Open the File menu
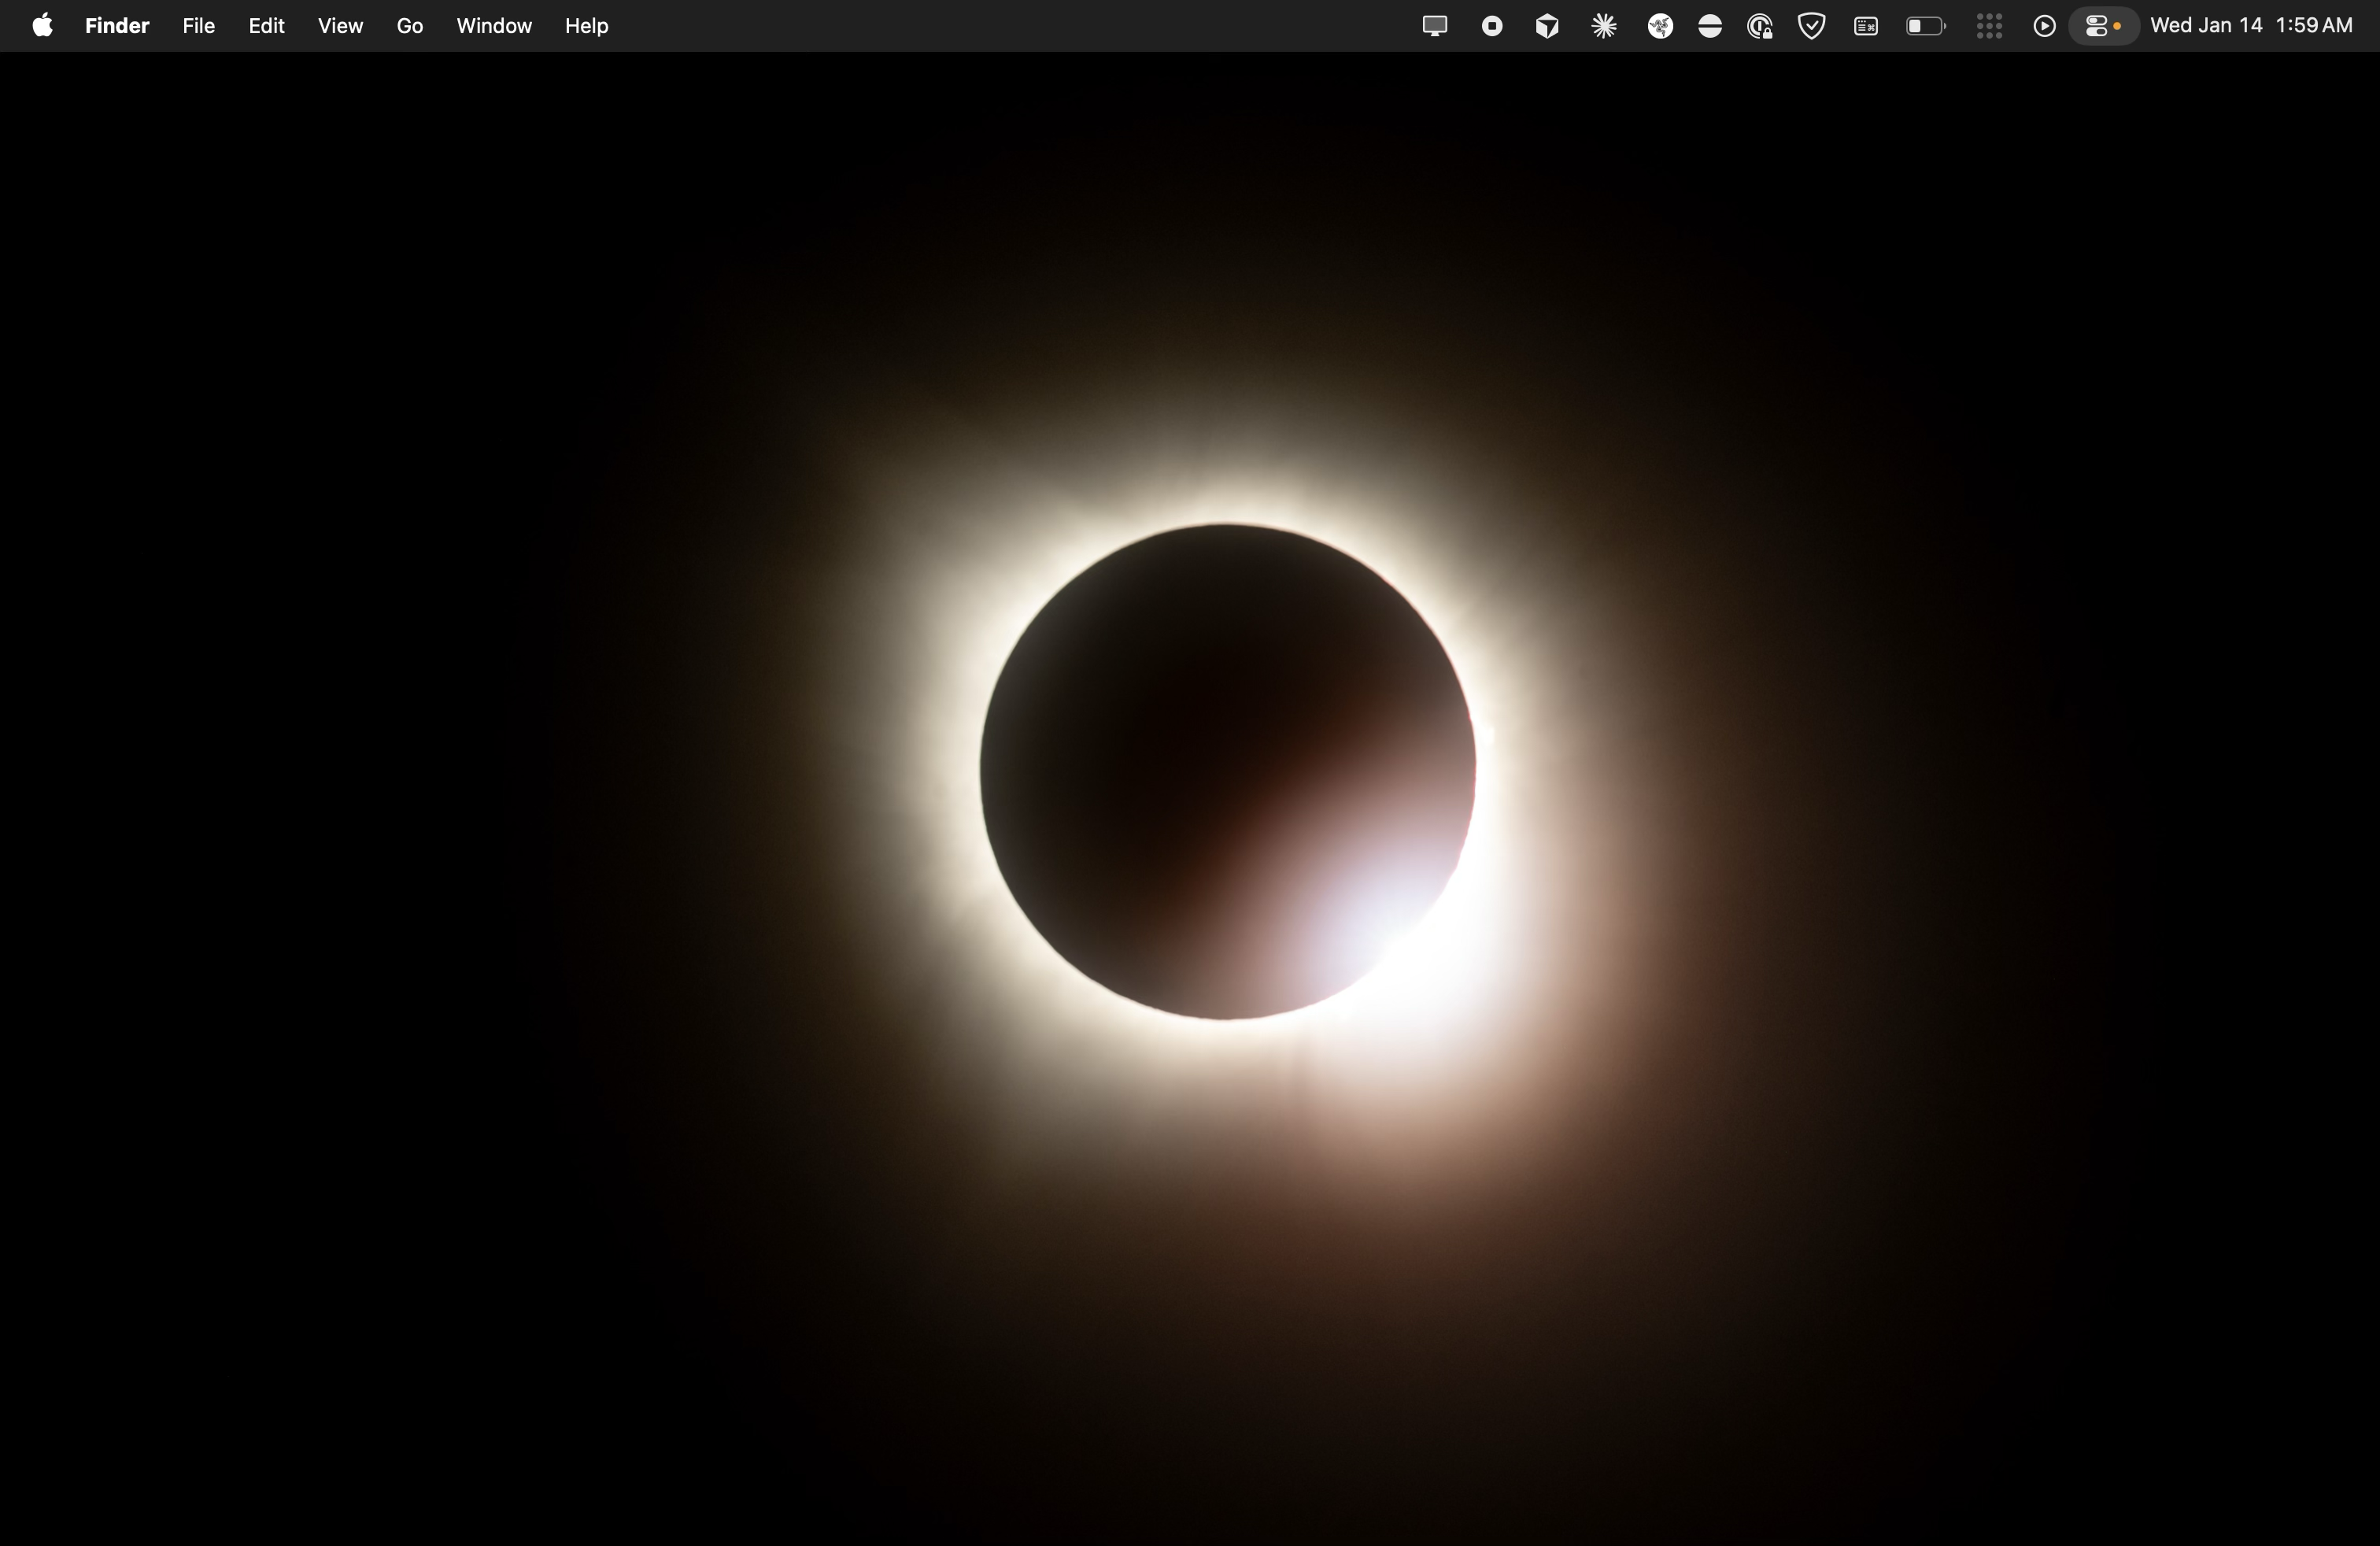 198,26
